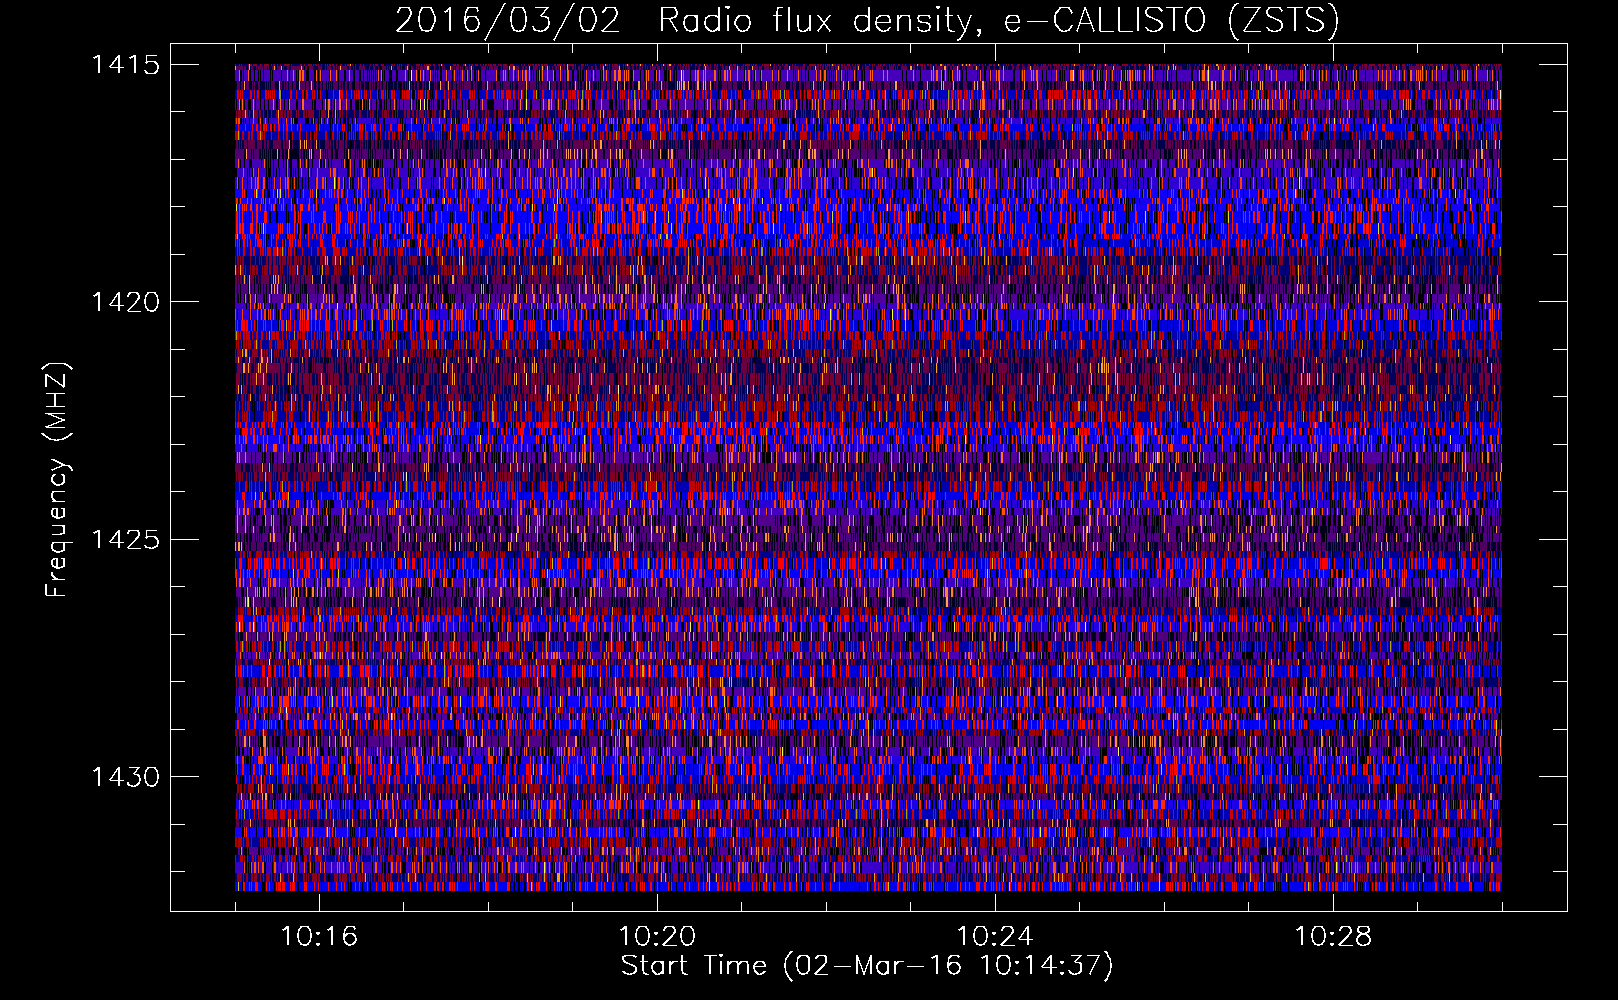
Task: Click the 10:28 time tick label
Action: coord(1333,937)
